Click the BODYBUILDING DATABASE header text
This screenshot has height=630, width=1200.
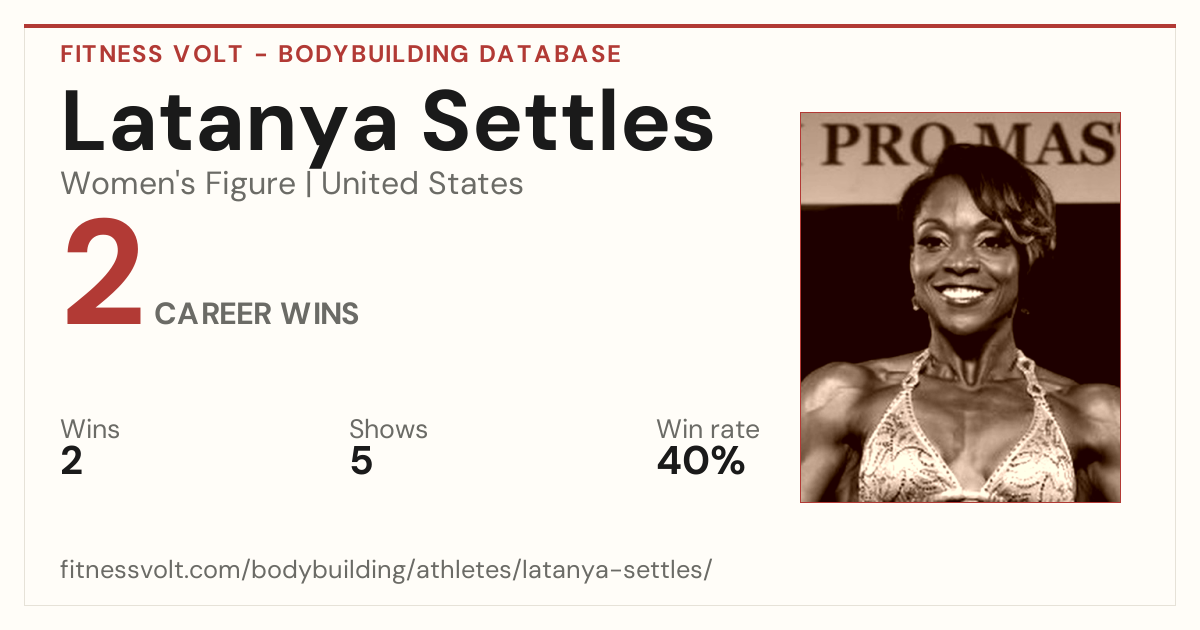pyautogui.click(x=450, y=54)
